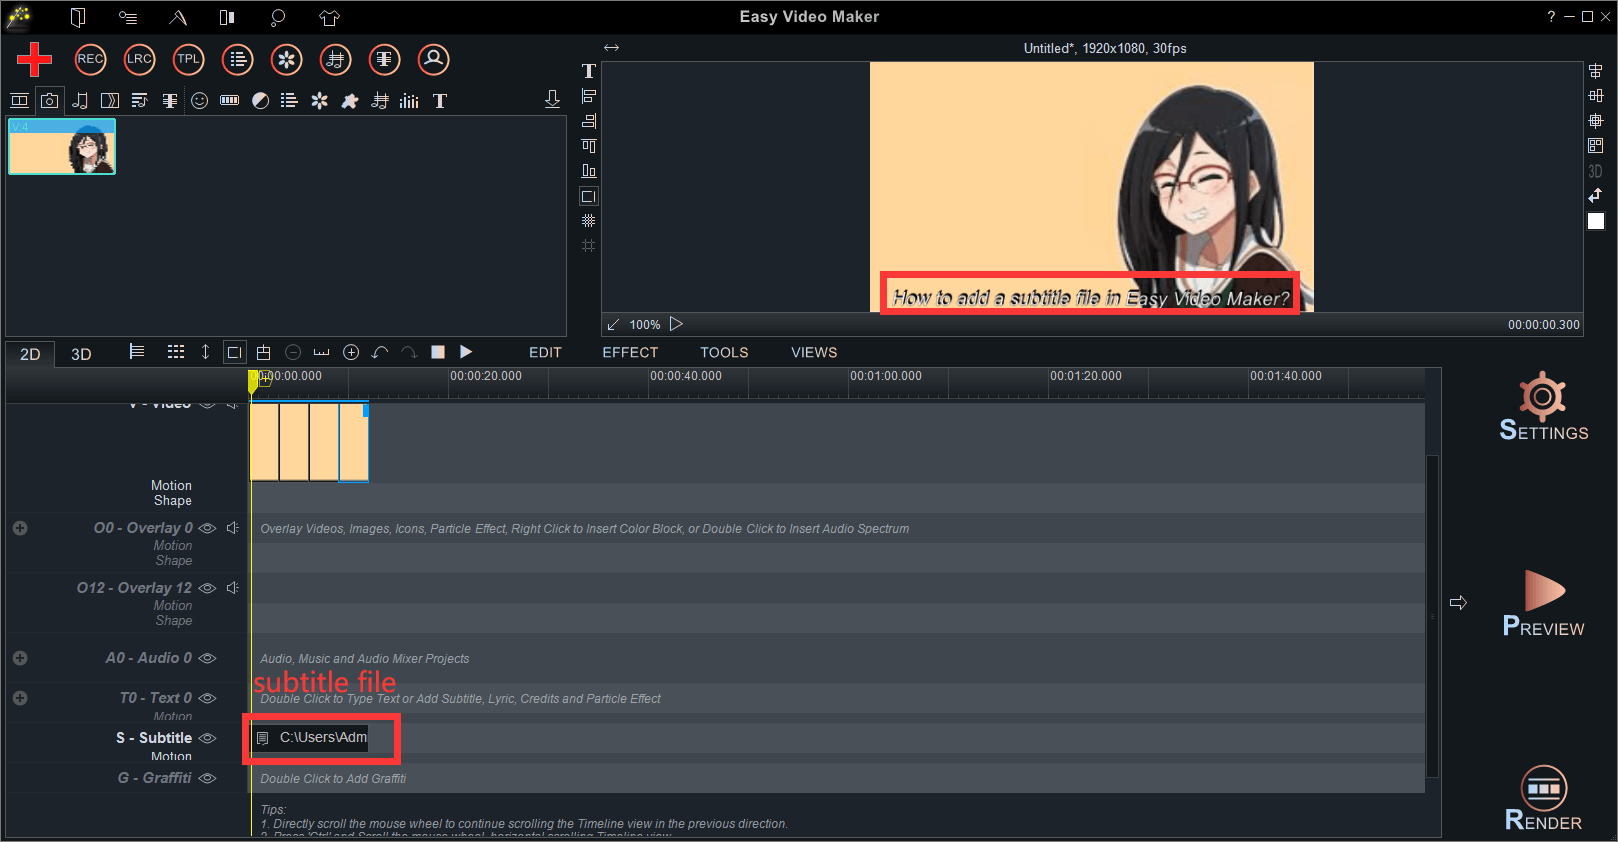Click the round text-lines icon next to TPL

tap(237, 59)
